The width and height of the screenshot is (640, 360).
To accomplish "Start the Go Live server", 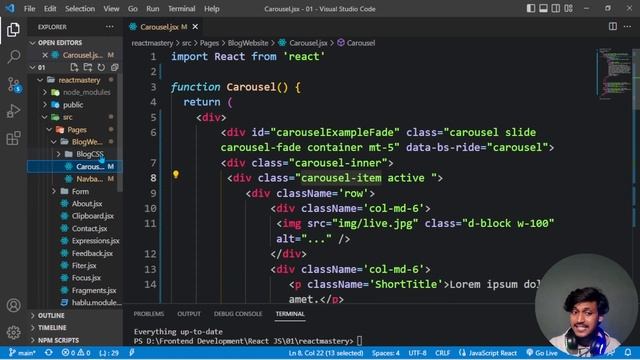I will [542, 353].
